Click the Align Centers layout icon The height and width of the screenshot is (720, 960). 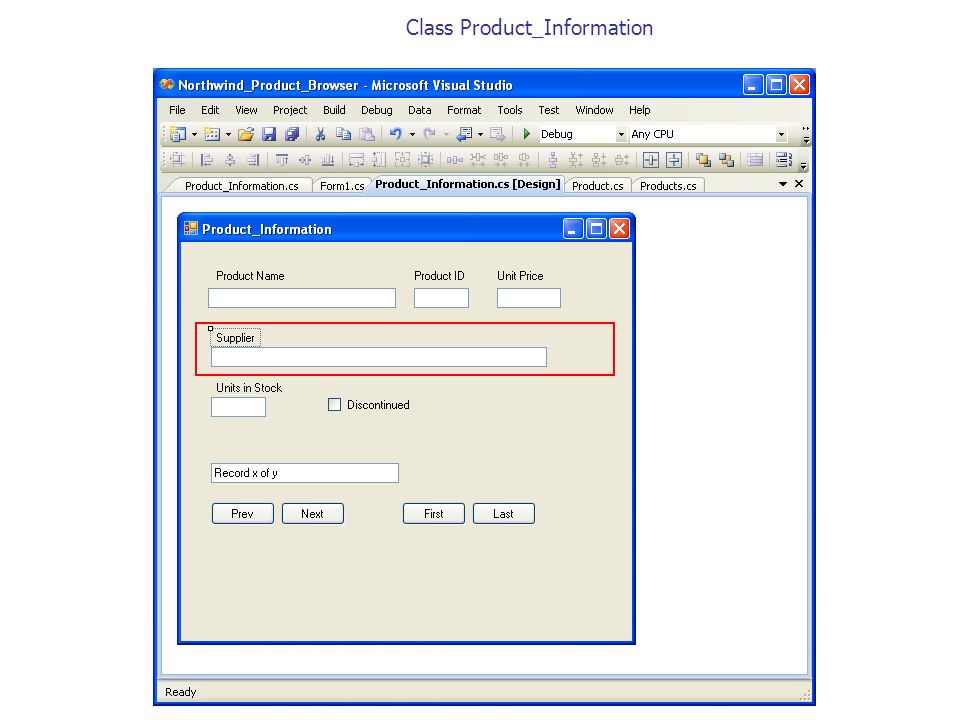[230, 160]
